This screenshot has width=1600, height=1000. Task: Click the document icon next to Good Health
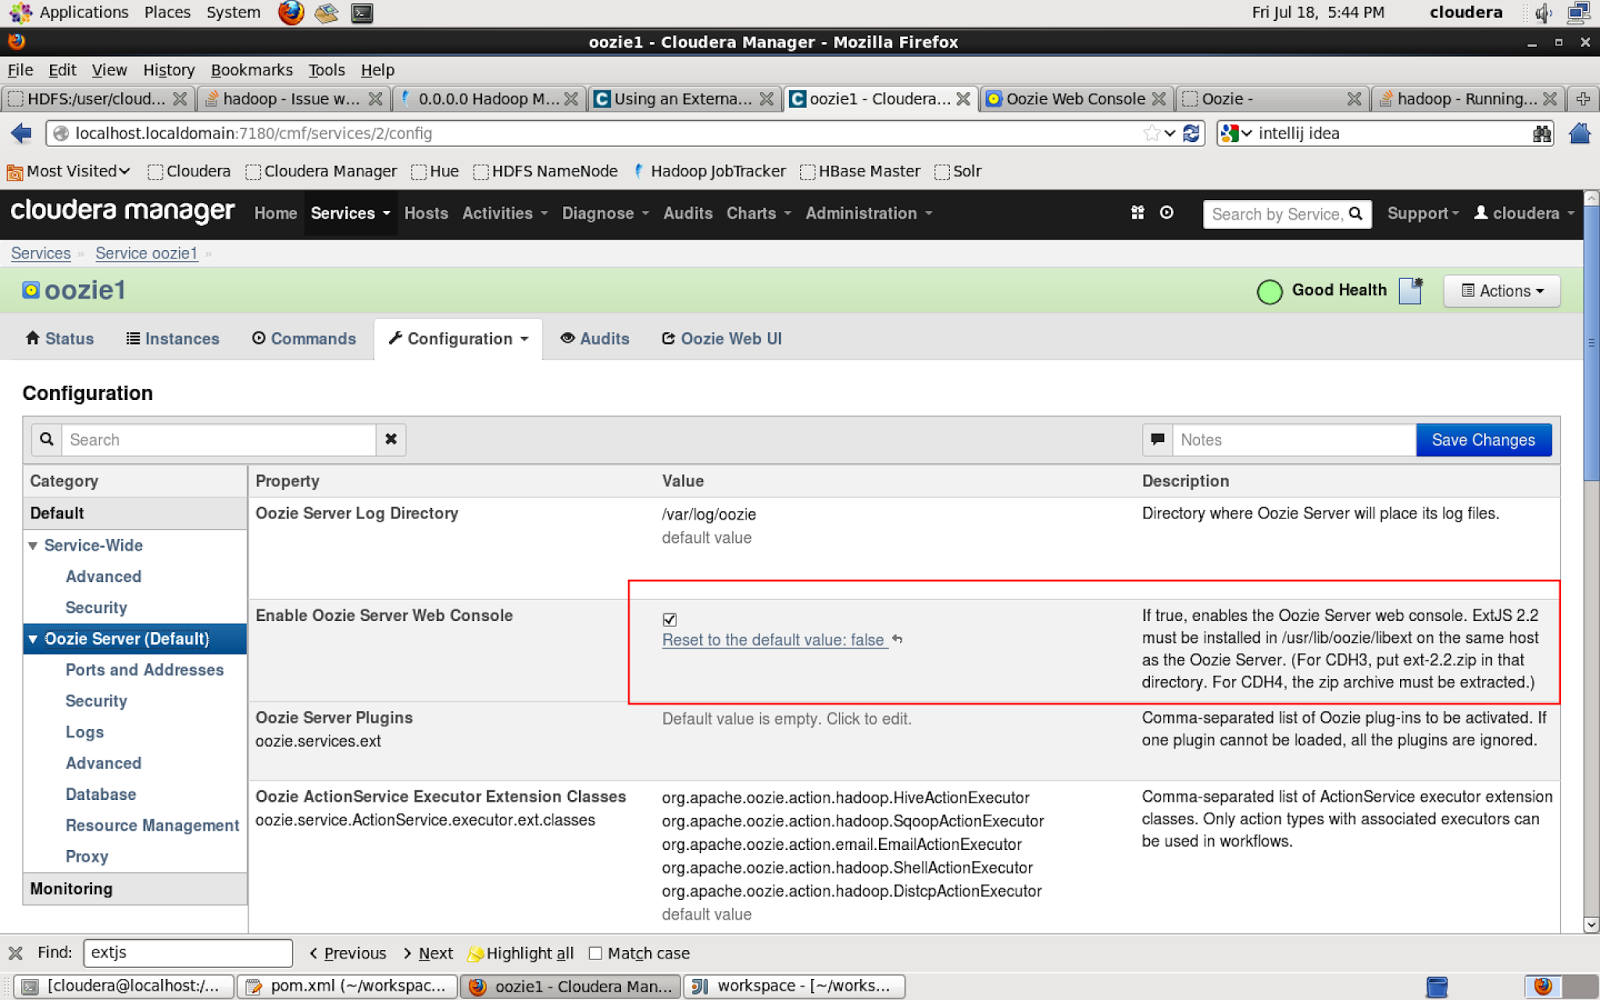pos(1411,290)
